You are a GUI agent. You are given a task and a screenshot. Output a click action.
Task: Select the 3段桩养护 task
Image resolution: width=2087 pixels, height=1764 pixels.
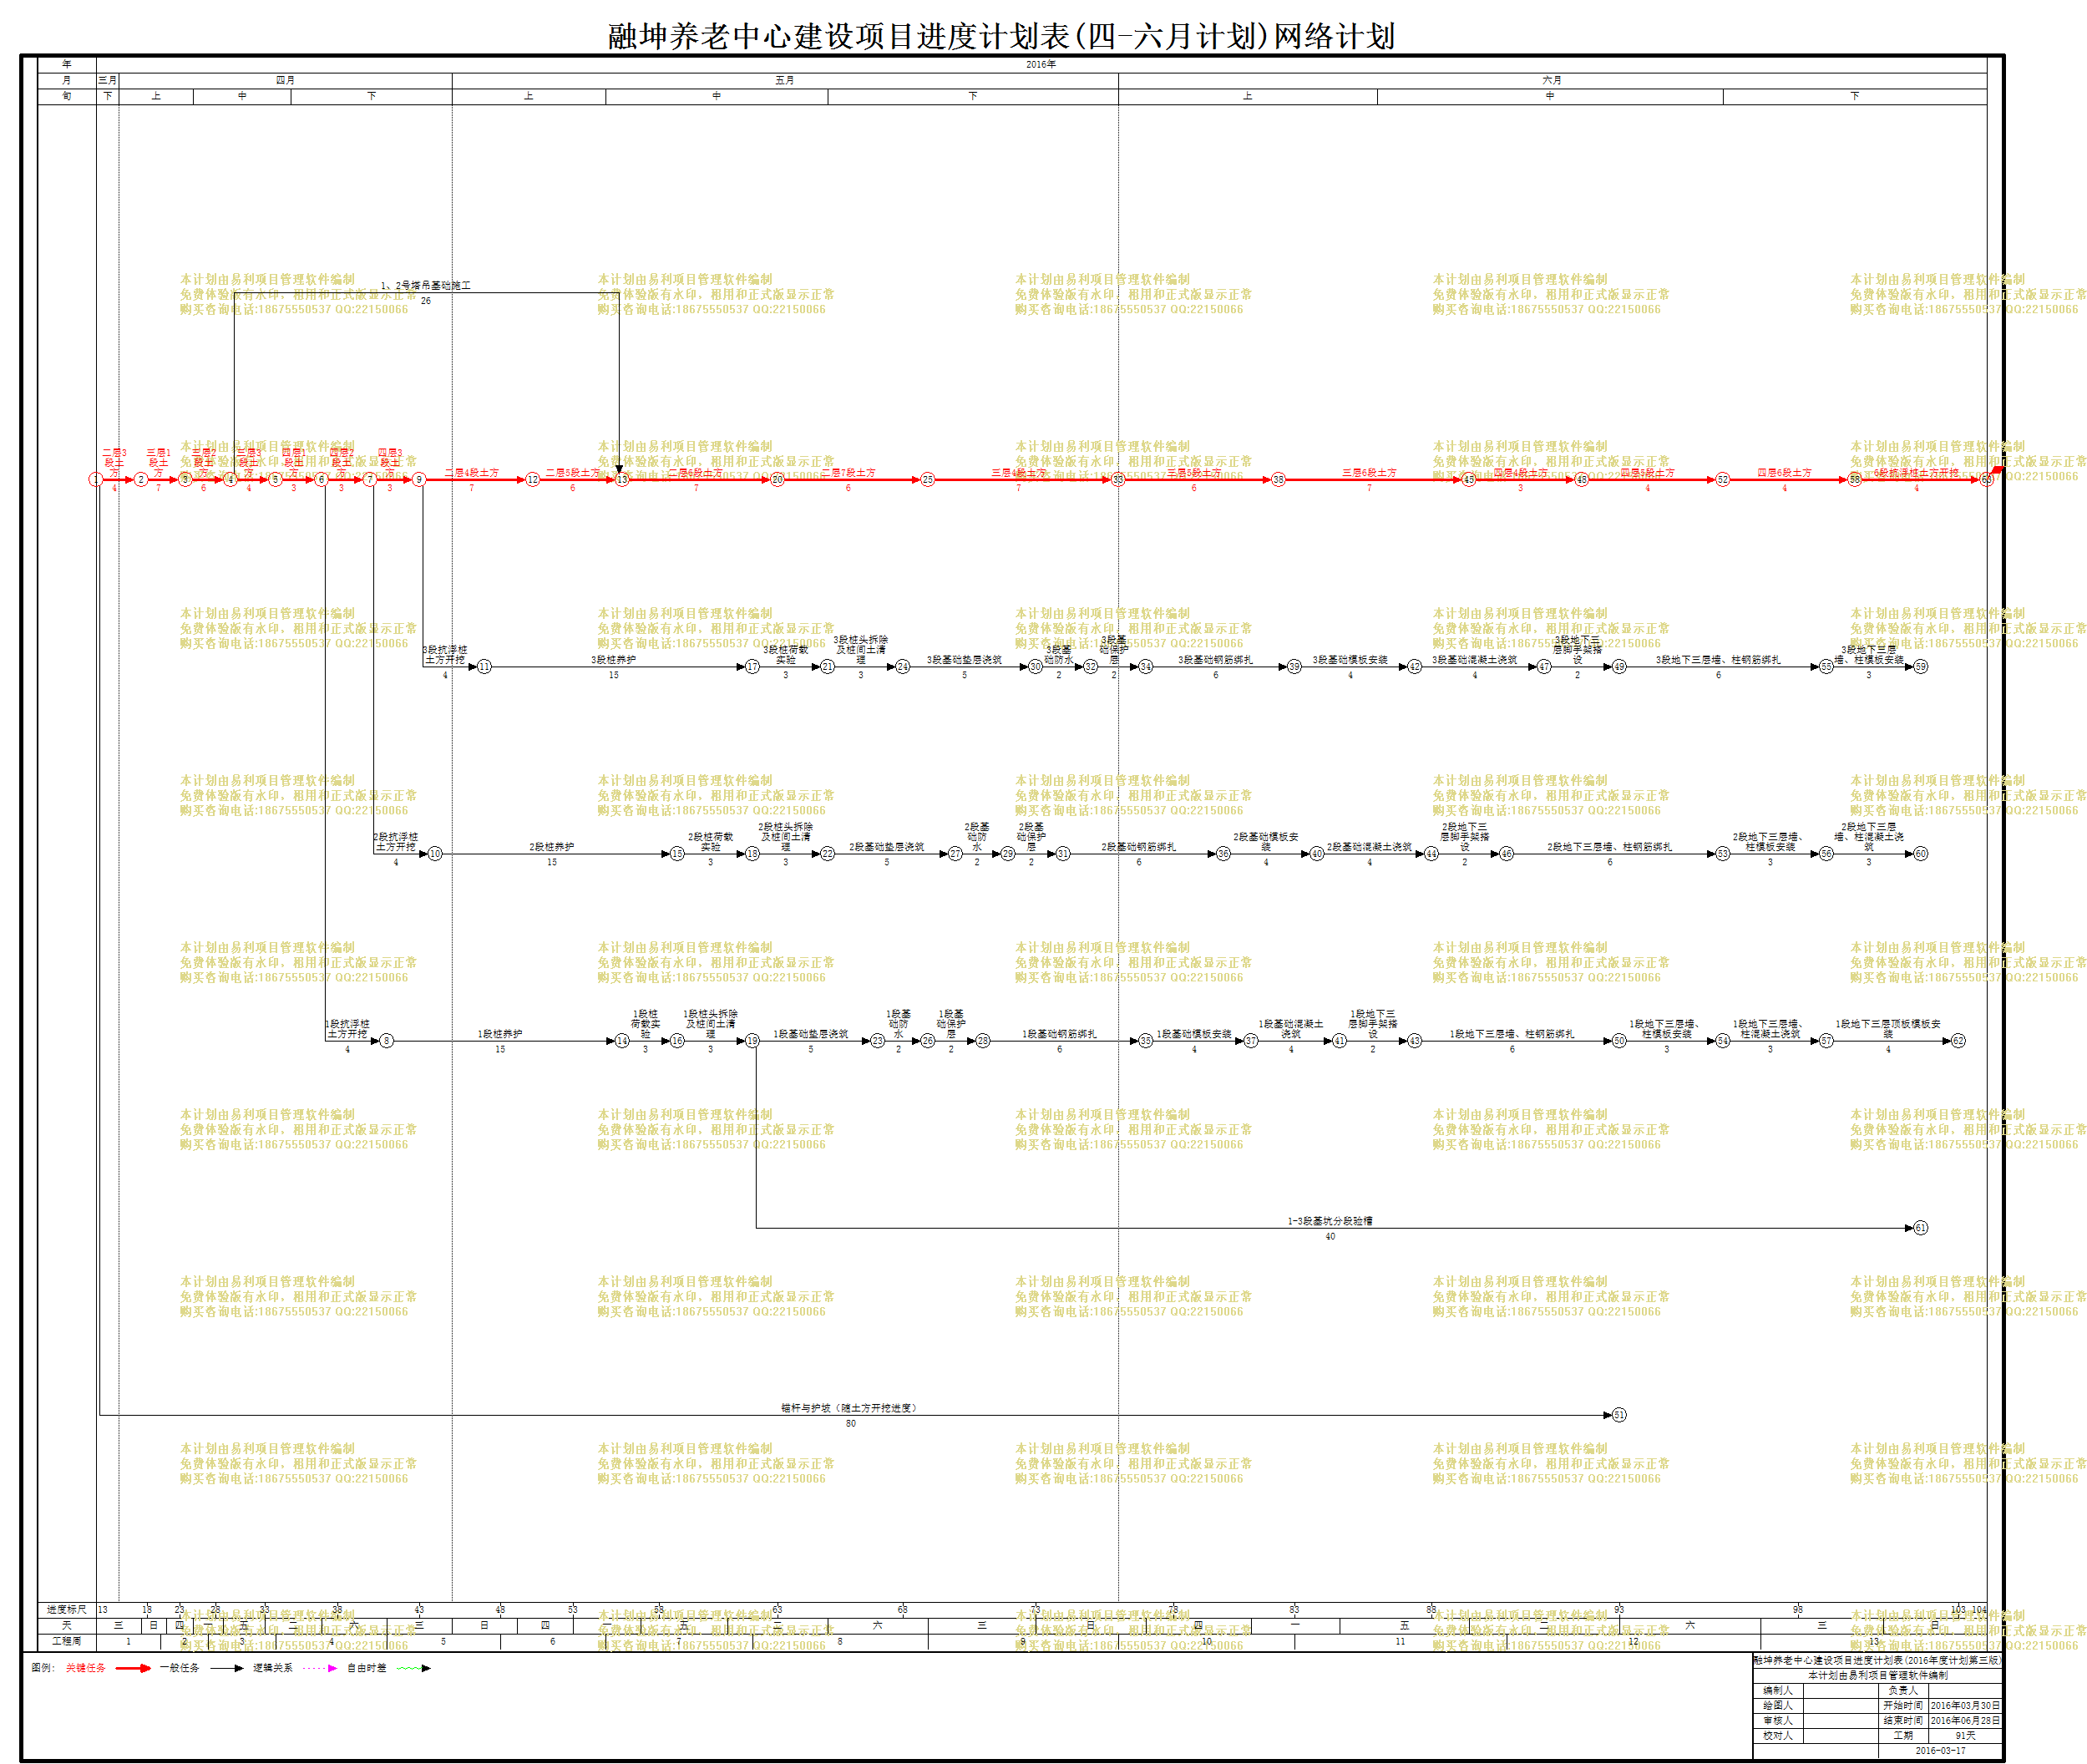(x=613, y=660)
